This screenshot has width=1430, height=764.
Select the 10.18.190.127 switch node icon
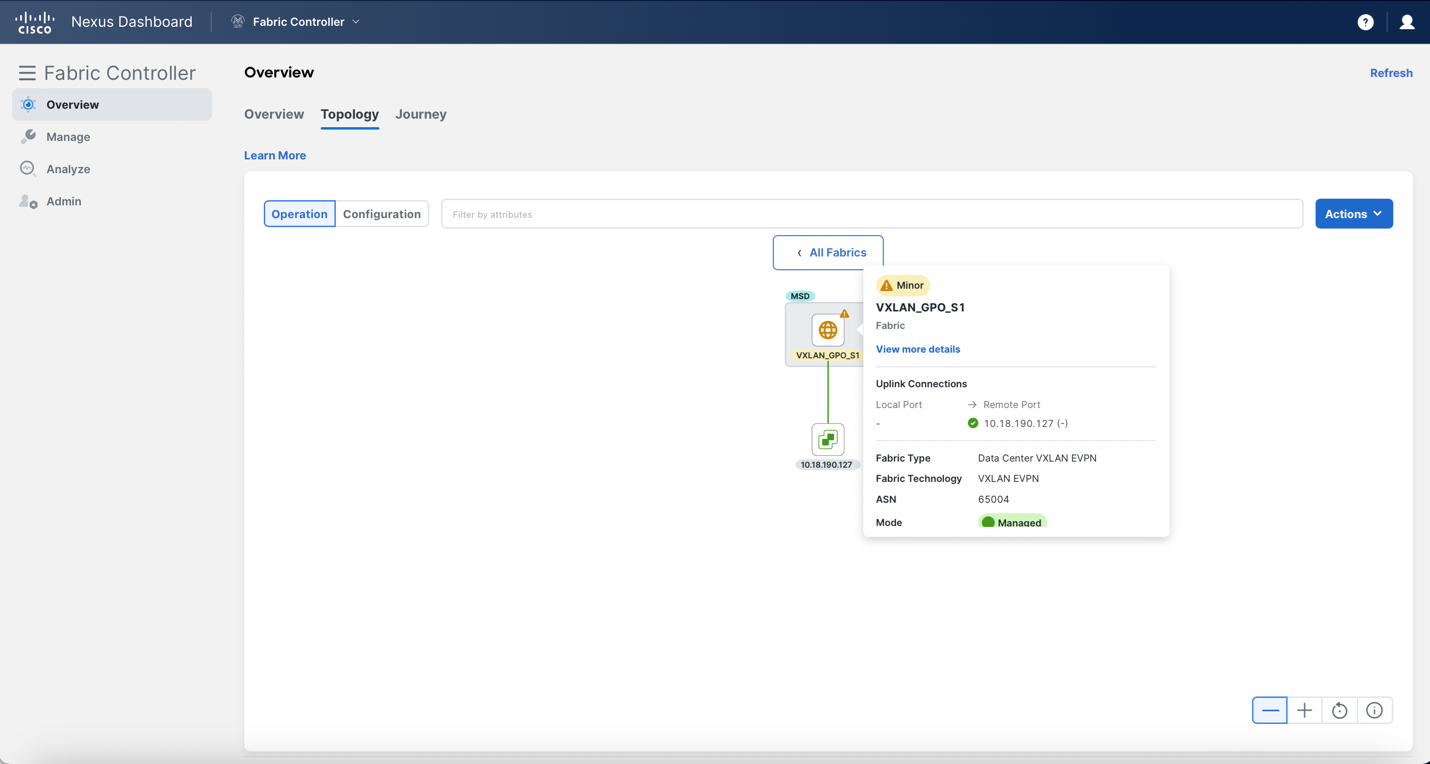point(828,439)
